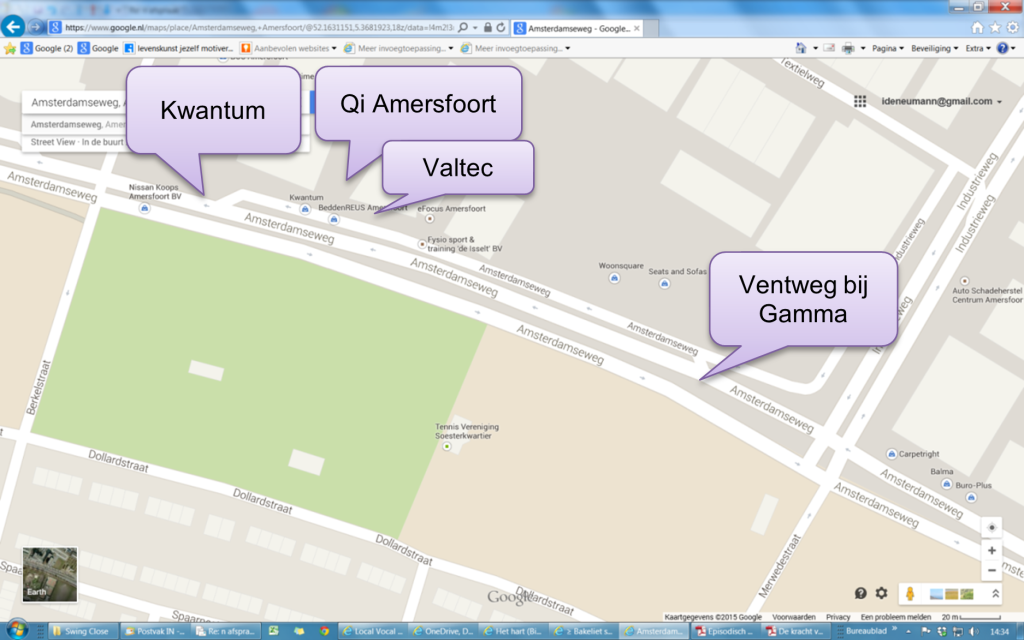Screen dimensions: 1024x640
Task: Click Een probleem melden link
Action: coord(896,617)
